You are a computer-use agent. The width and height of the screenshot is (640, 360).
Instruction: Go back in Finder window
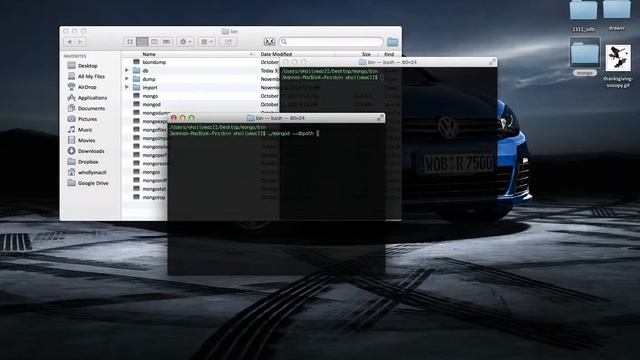70,42
